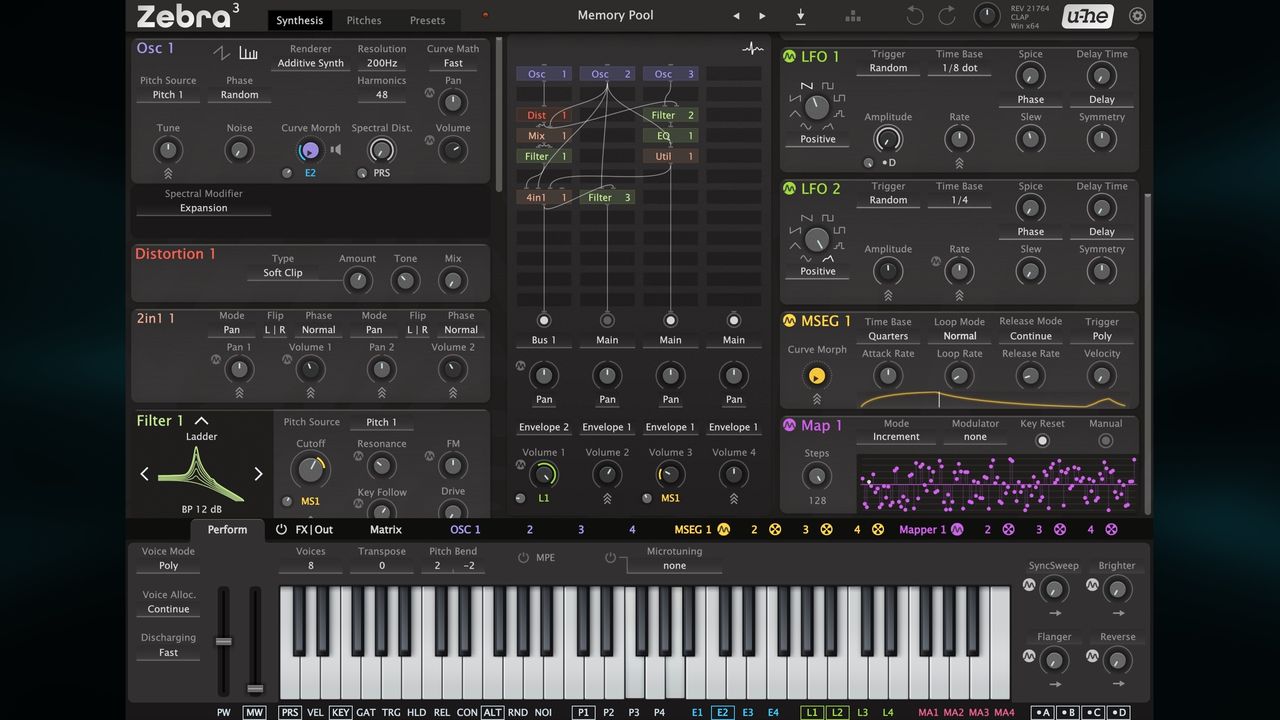The image size is (1280, 720).
Task: Click the grid blocks icon in header
Action: (853, 16)
